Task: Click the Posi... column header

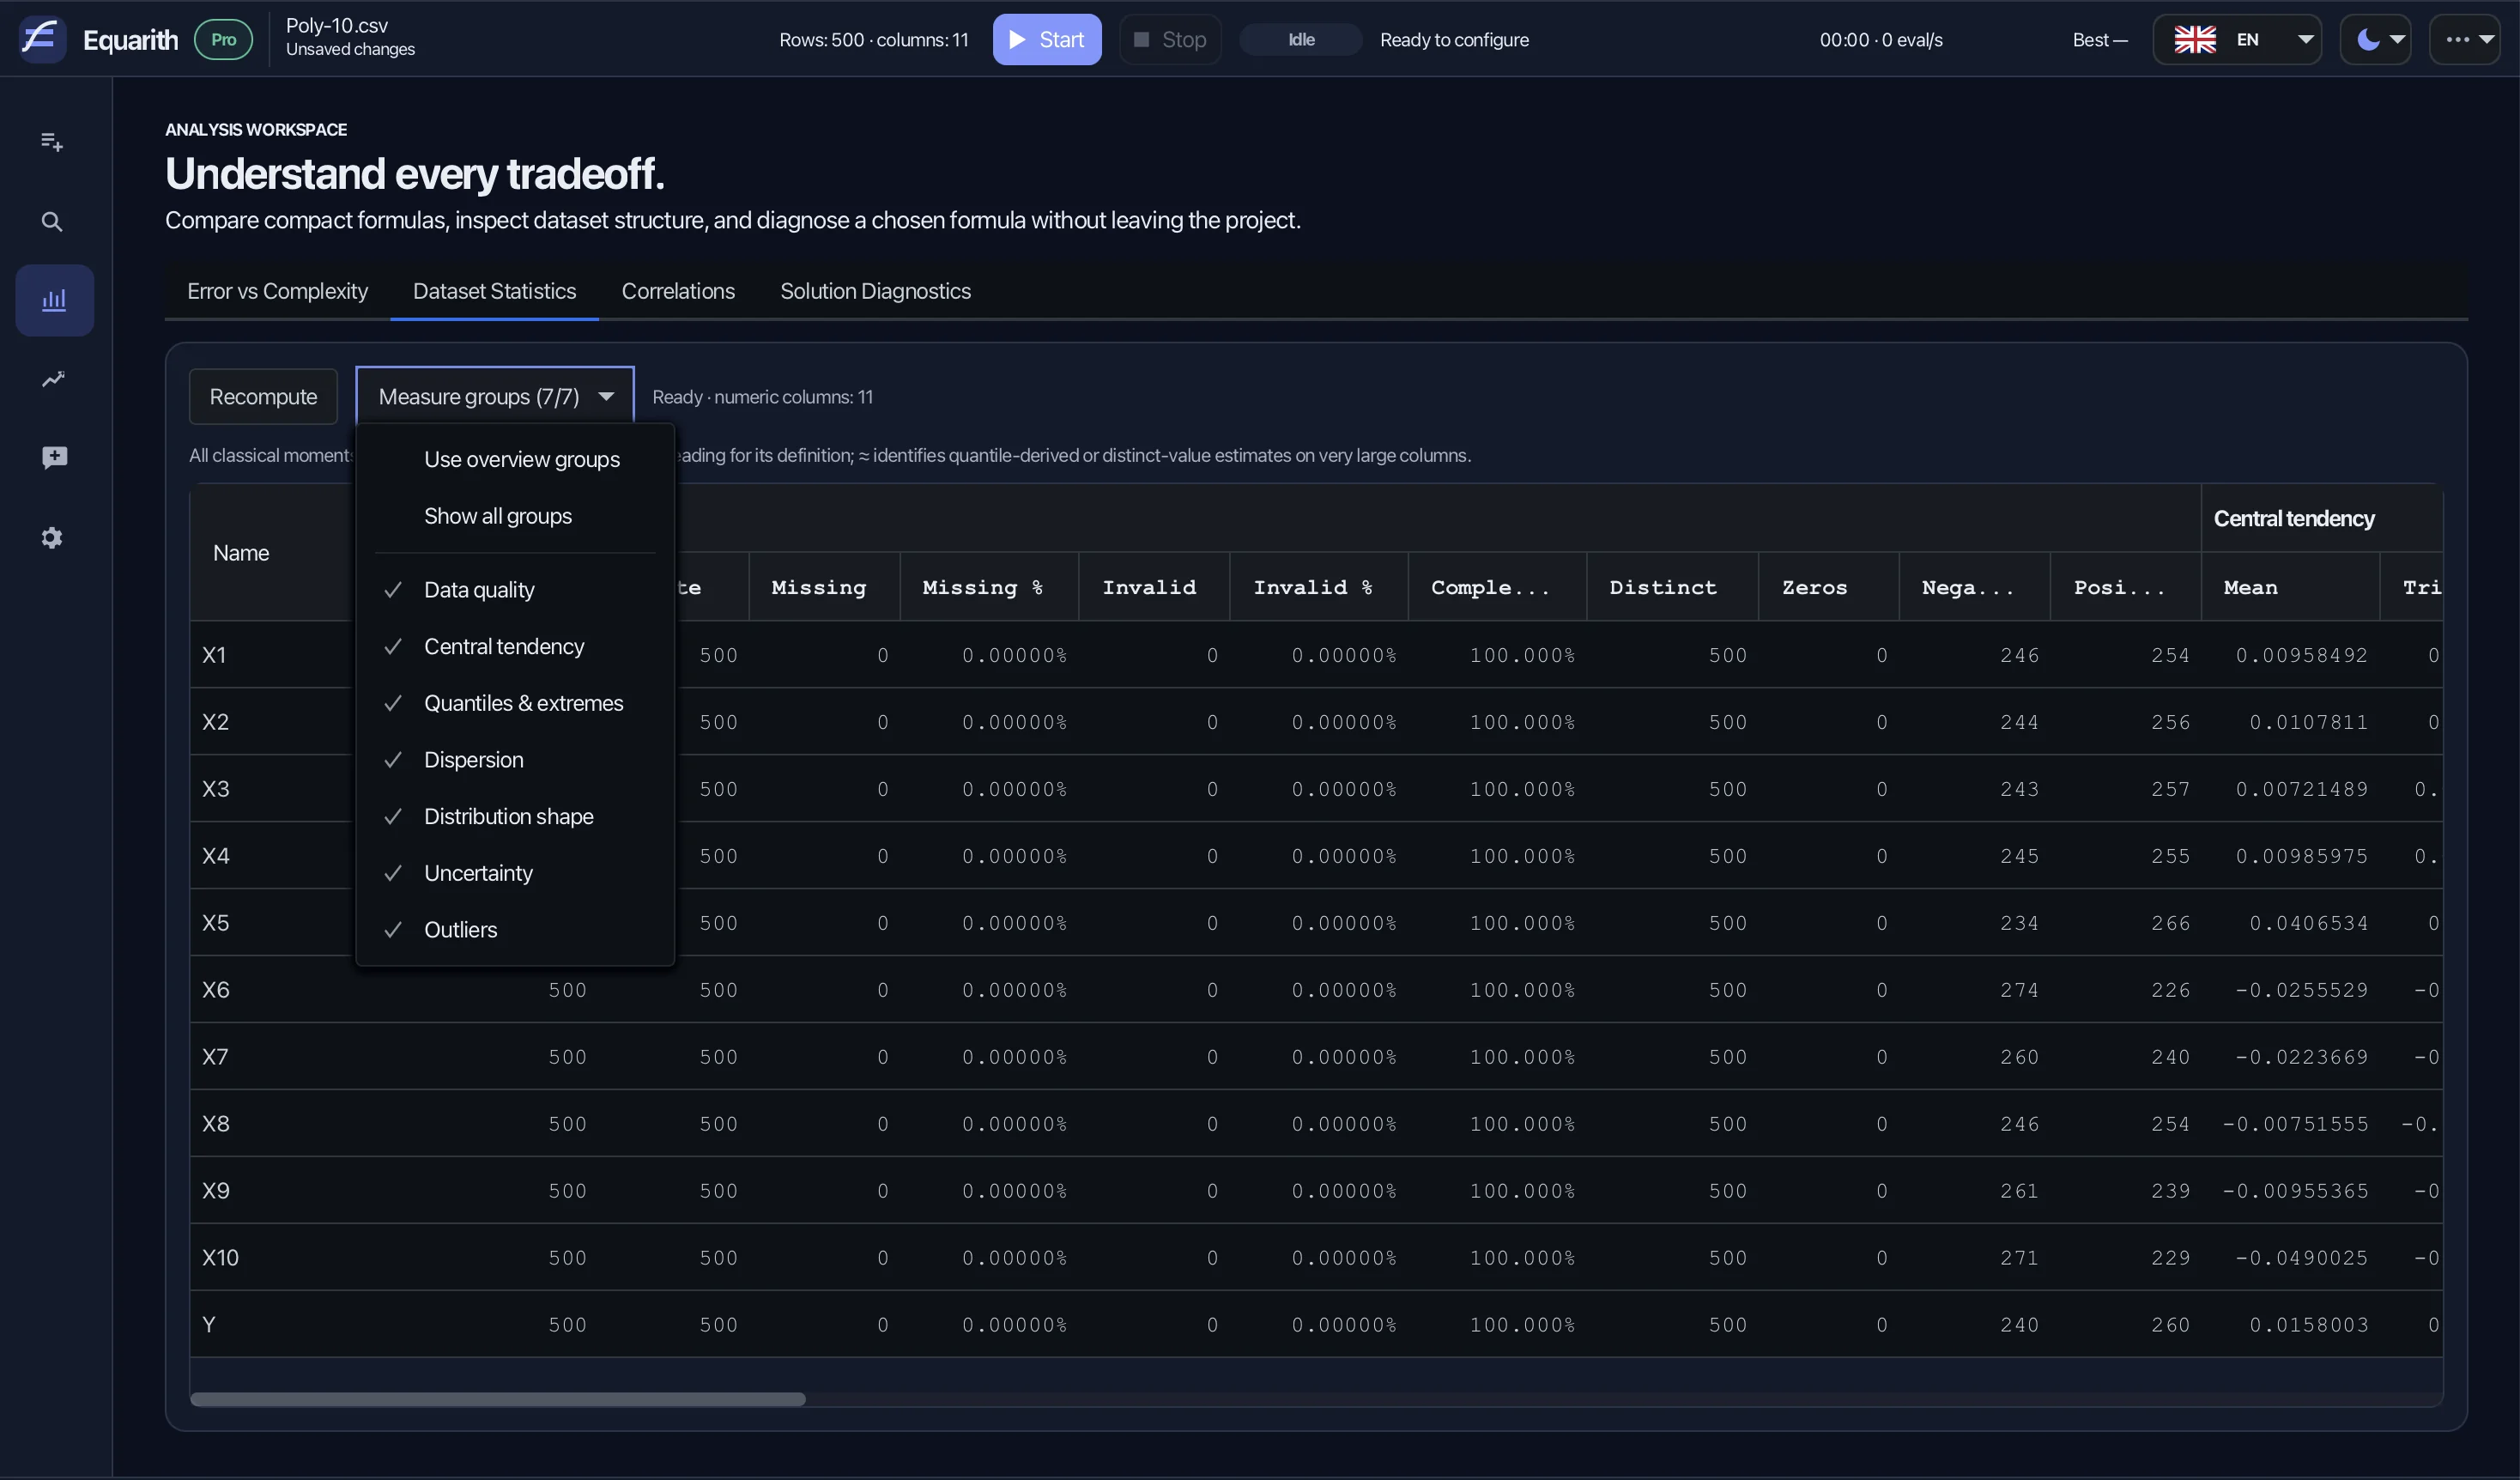Action: 2125,587
